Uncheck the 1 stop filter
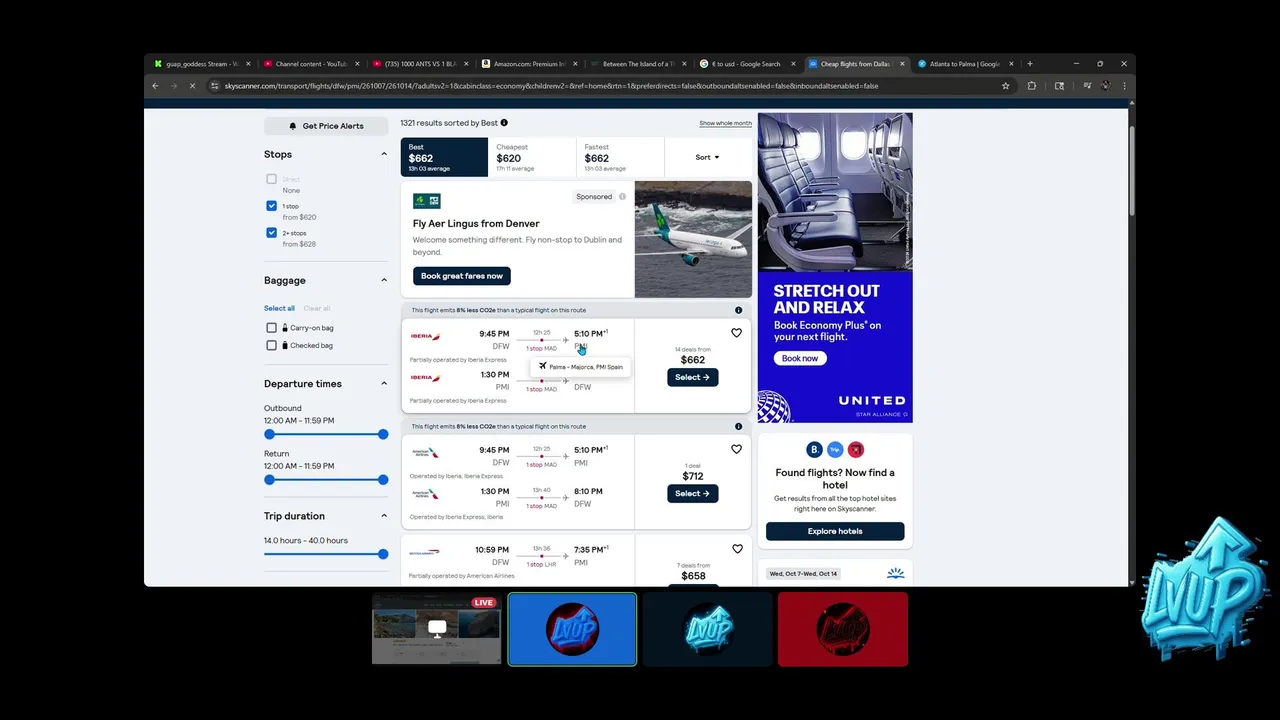 click(271, 206)
